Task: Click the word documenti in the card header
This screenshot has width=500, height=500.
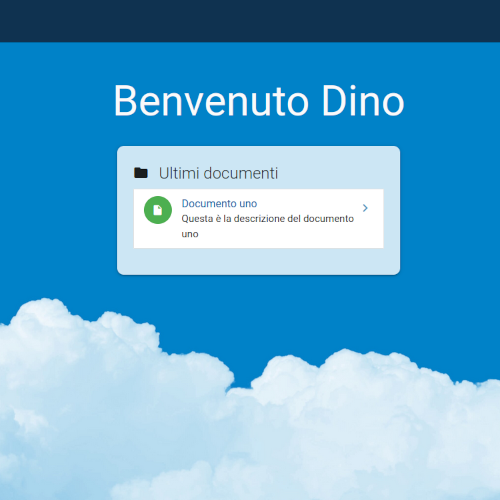Action: point(241,173)
